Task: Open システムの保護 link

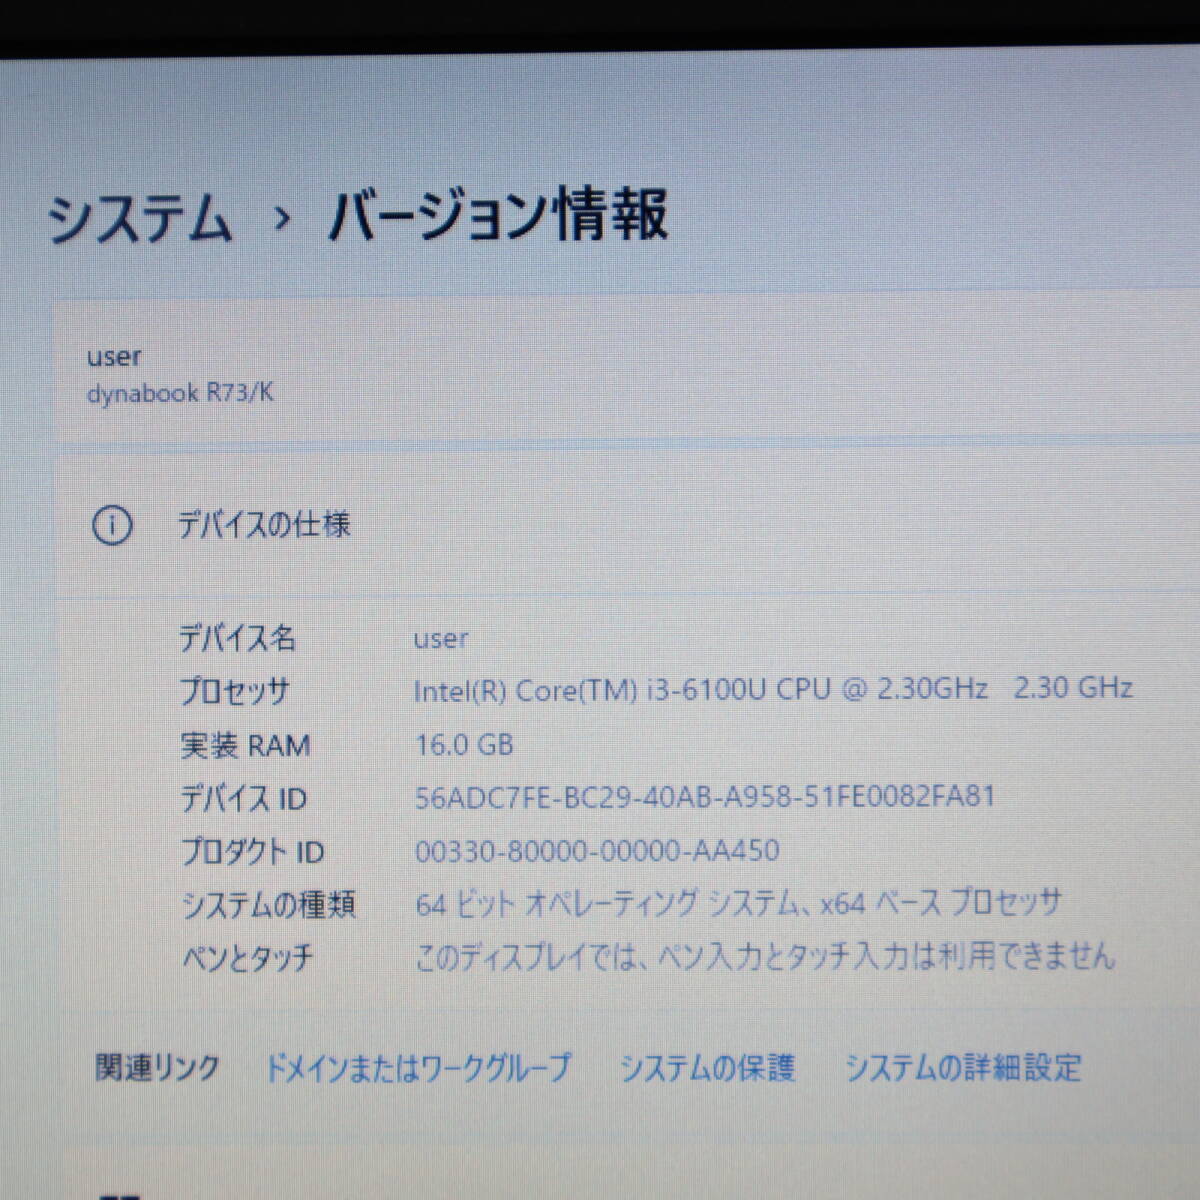Action: pyautogui.click(x=707, y=1068)
